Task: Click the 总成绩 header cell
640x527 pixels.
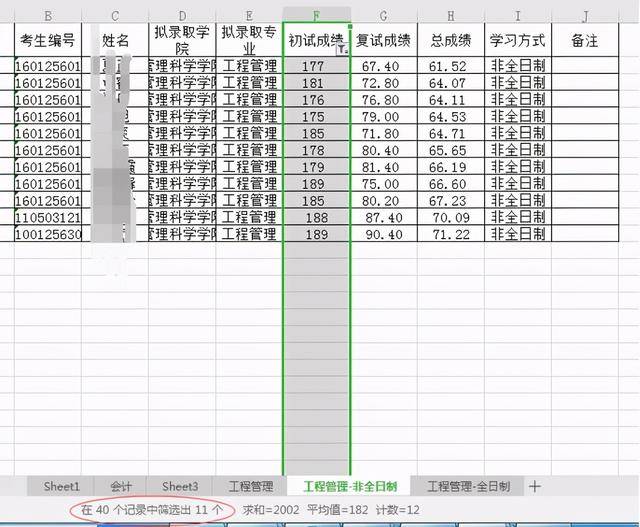Action: pyautogui.click(x=451, y=40)
